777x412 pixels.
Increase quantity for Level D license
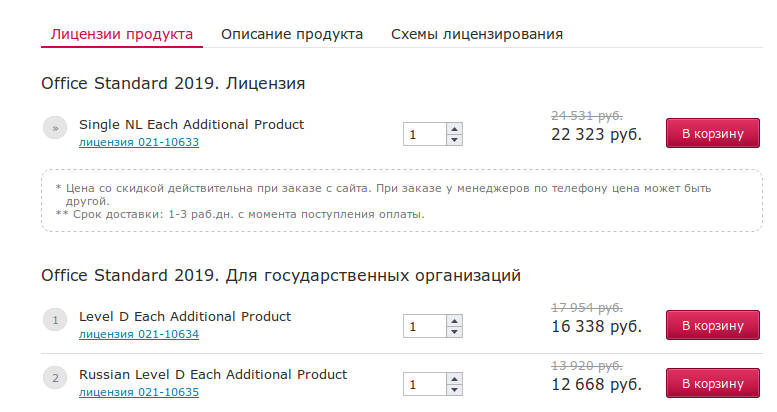point(454,321)
